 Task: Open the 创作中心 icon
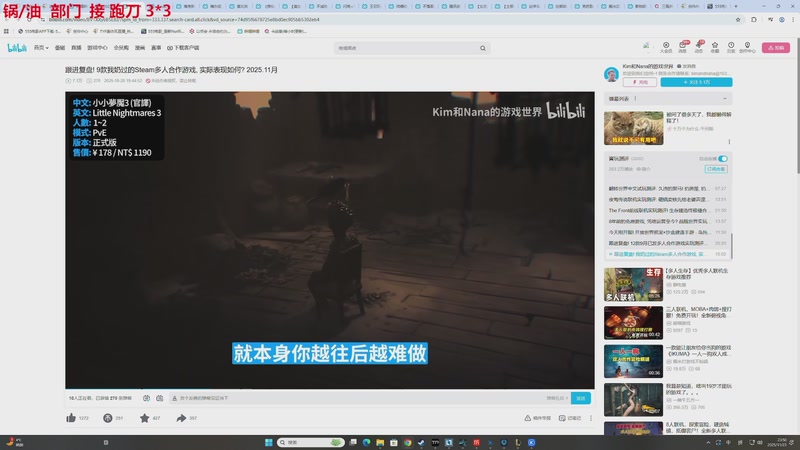click(x=747, y=47)
